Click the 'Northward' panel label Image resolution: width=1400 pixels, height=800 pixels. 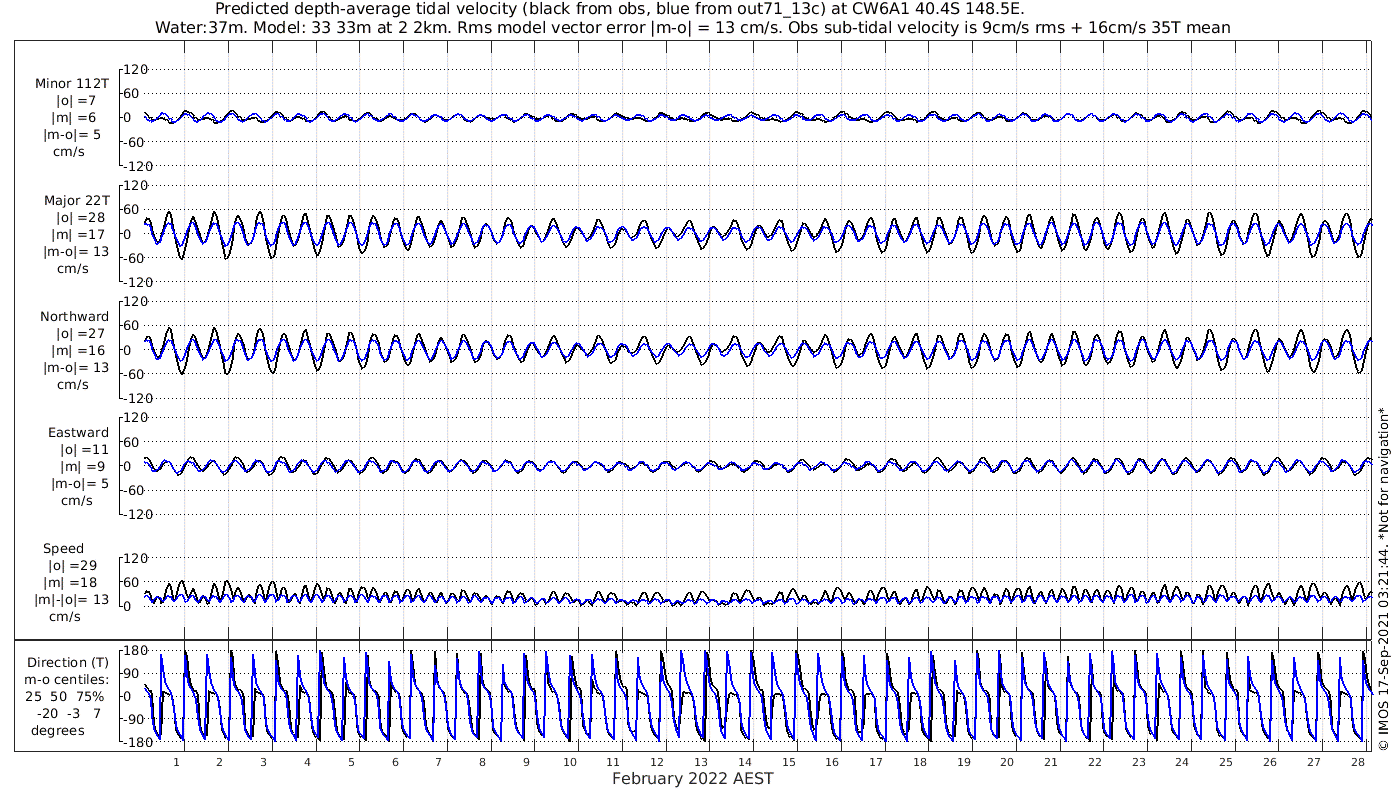click(x=75, y=316)
